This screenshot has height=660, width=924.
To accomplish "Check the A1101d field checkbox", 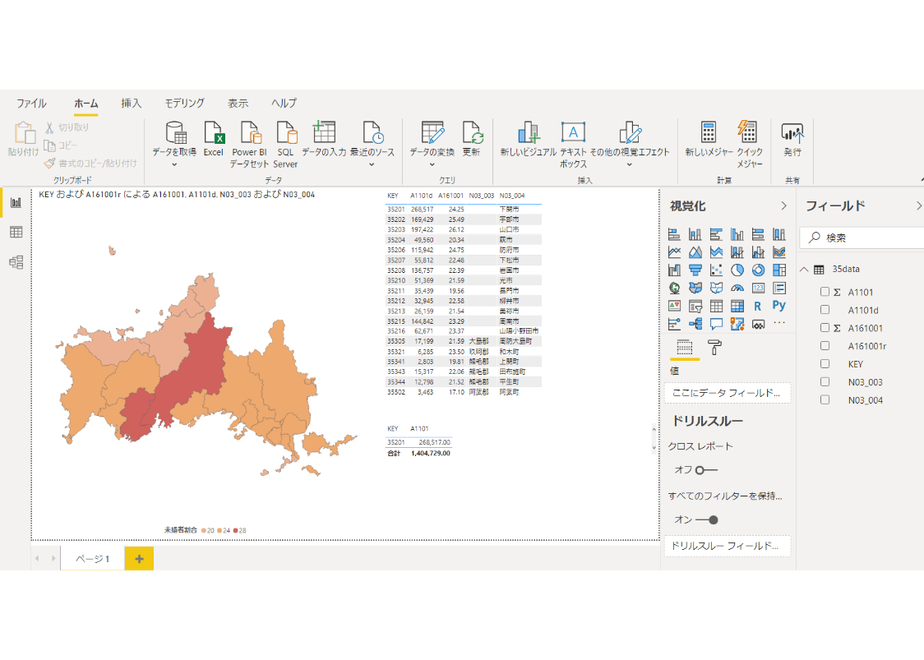I will 824,310.
